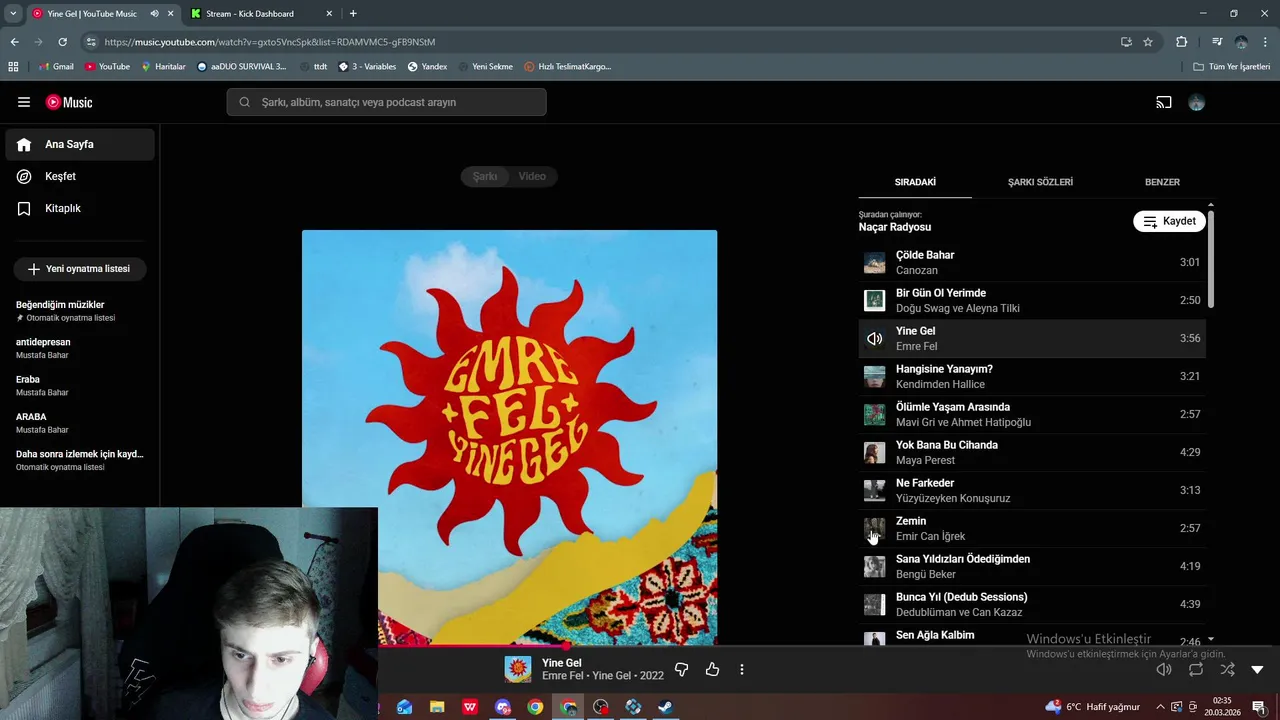
Task: Like the song Yine Gel
Action: point(712,669)
